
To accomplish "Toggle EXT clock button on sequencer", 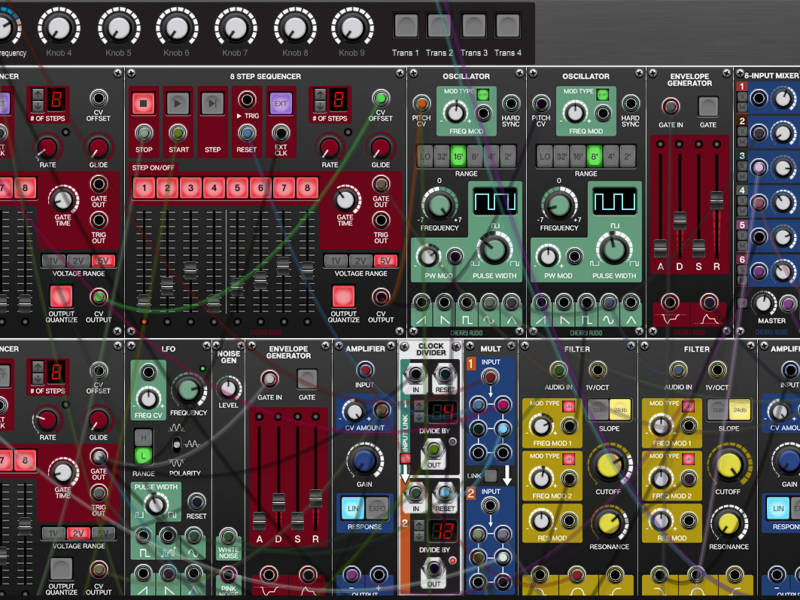I will pyautogui.click(x=280, y=103).
